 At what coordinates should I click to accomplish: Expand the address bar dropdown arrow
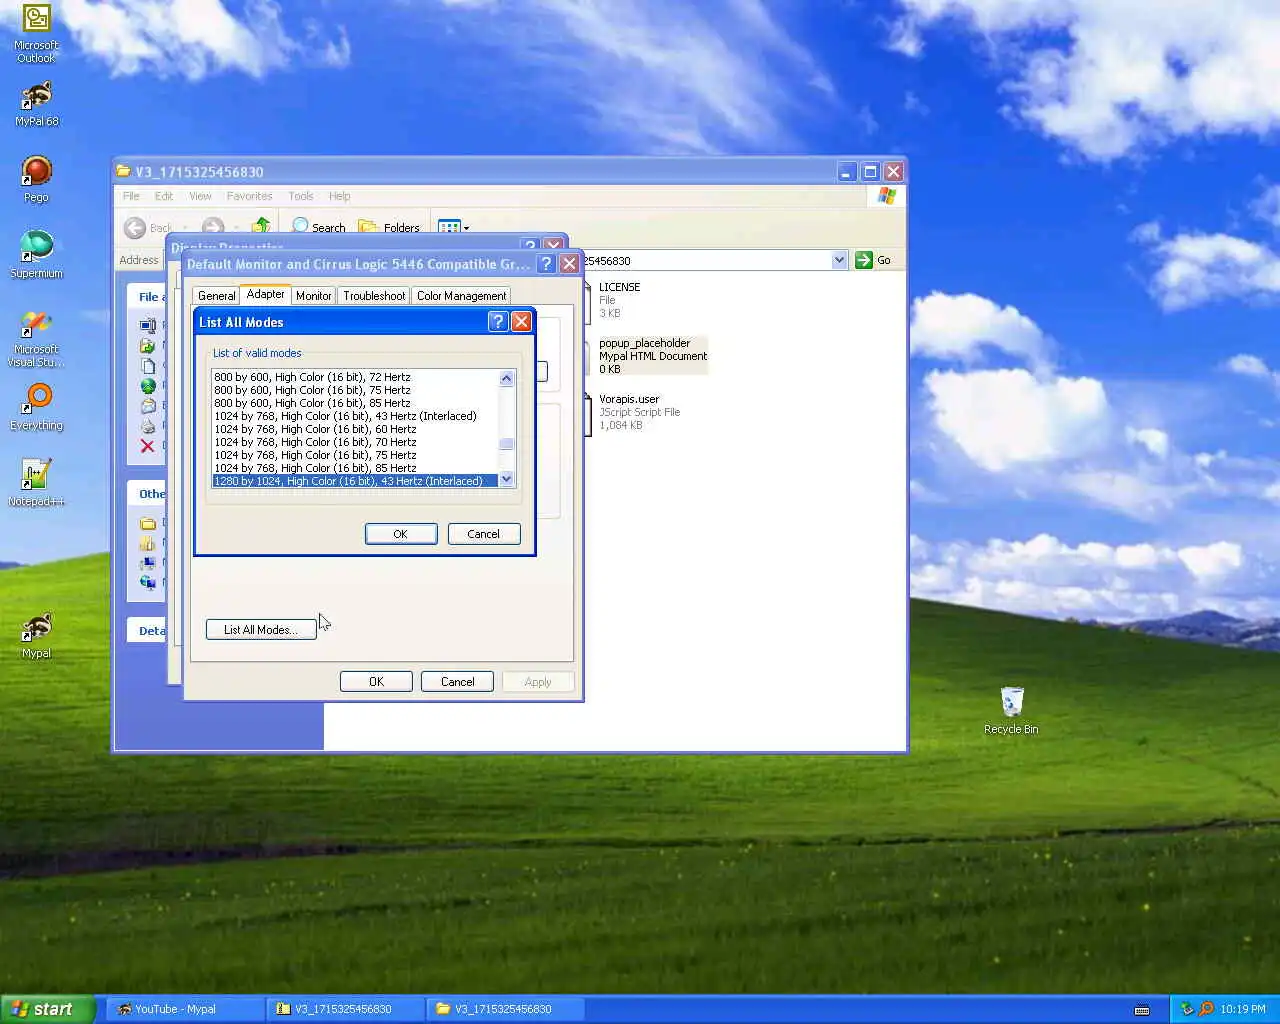839,260
